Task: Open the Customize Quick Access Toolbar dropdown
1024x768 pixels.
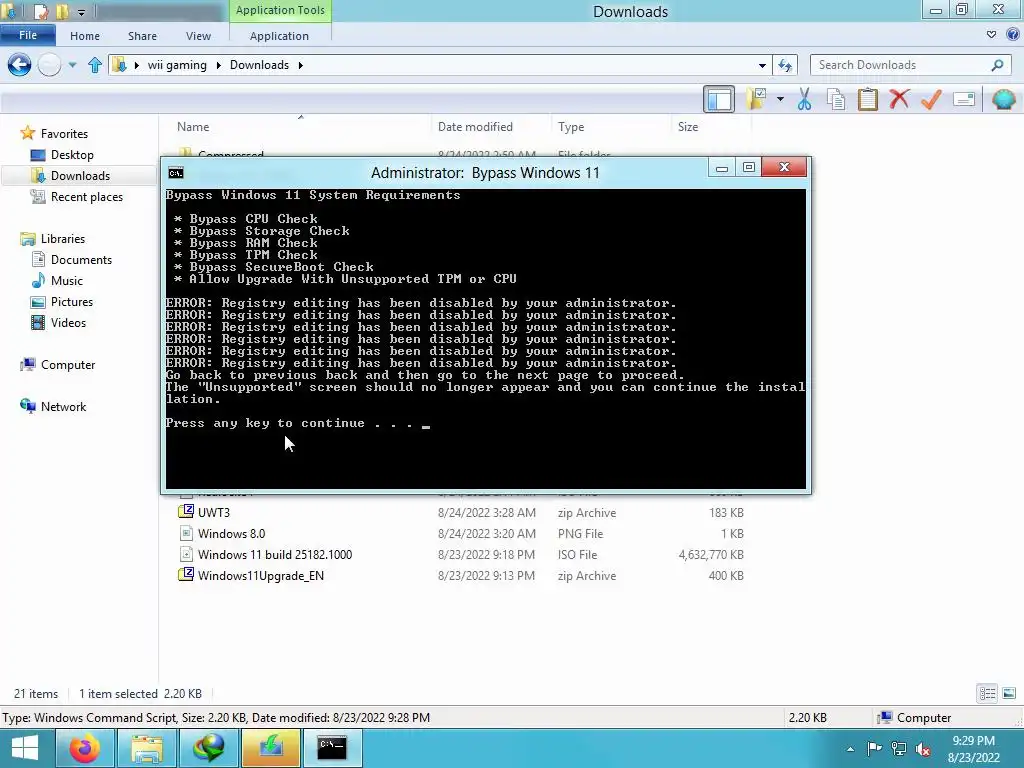Action: (81, 12)
